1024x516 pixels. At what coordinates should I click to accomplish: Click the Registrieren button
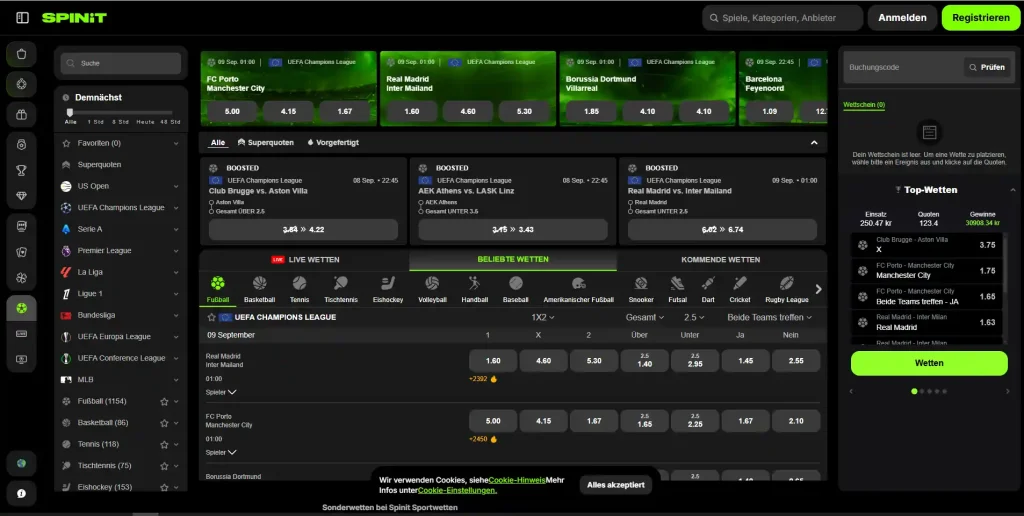[x=981, y=18]
